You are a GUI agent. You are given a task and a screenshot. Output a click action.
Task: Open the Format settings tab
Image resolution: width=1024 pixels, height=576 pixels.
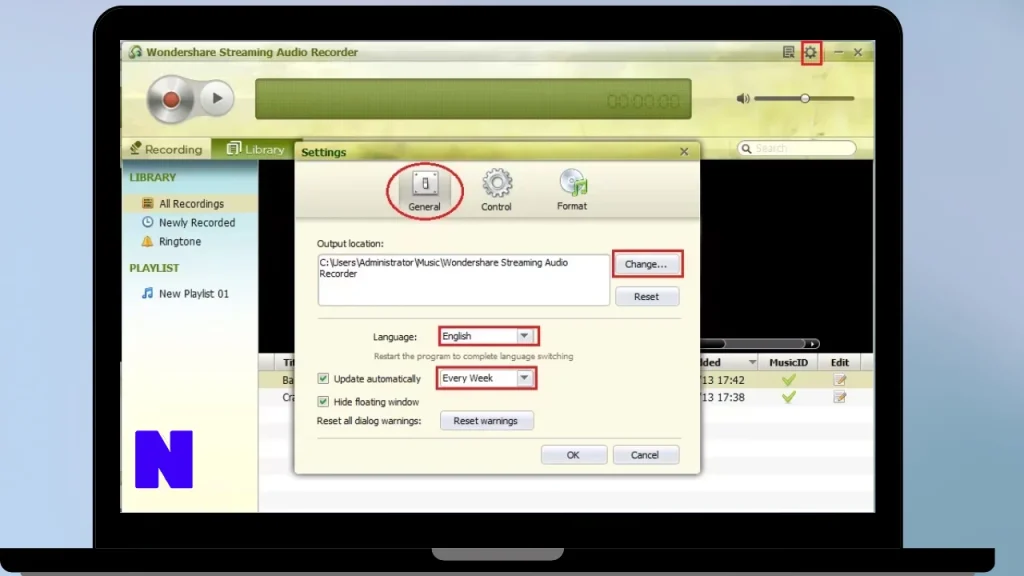click(x=572, y=191)
